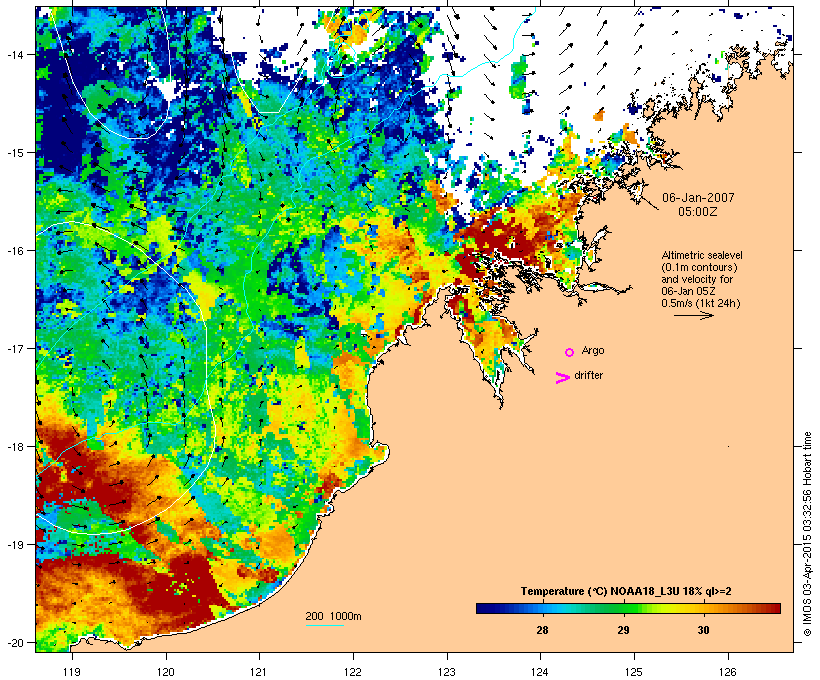This screenshot has width=820, height=680.
Task: Click the '200 1000m' depth label
Action: (333, 616)
